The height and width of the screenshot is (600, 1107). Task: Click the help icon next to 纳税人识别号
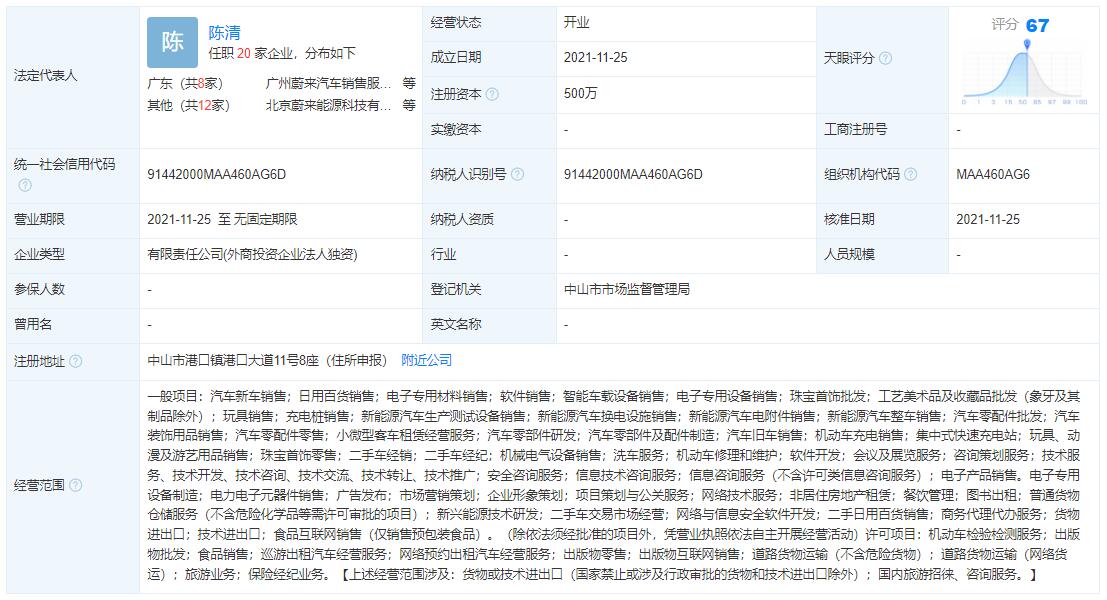[x=517, y=174]
